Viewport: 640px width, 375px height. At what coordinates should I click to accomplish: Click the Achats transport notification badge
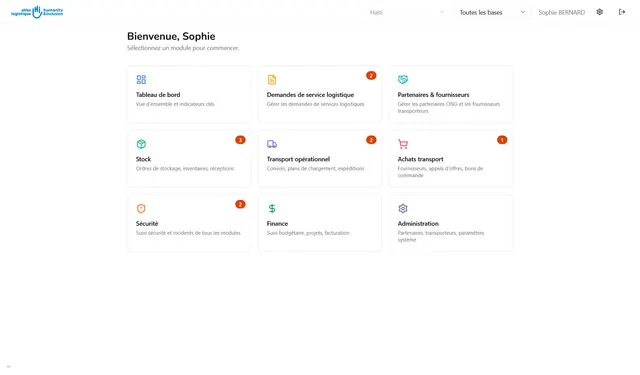pos(502,140)
